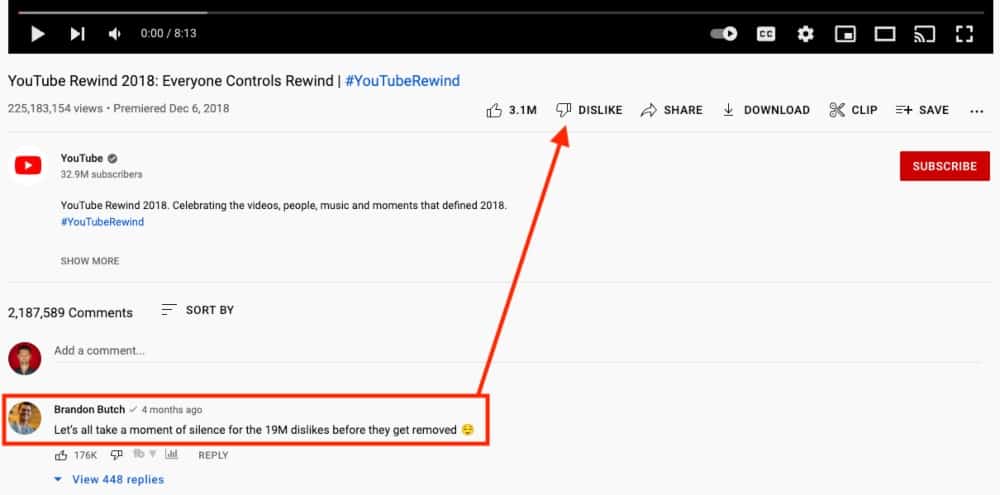Viewport: 1000px width, 495px height.
Task: Click the 176K comment like count
Action: coord(85,455)
